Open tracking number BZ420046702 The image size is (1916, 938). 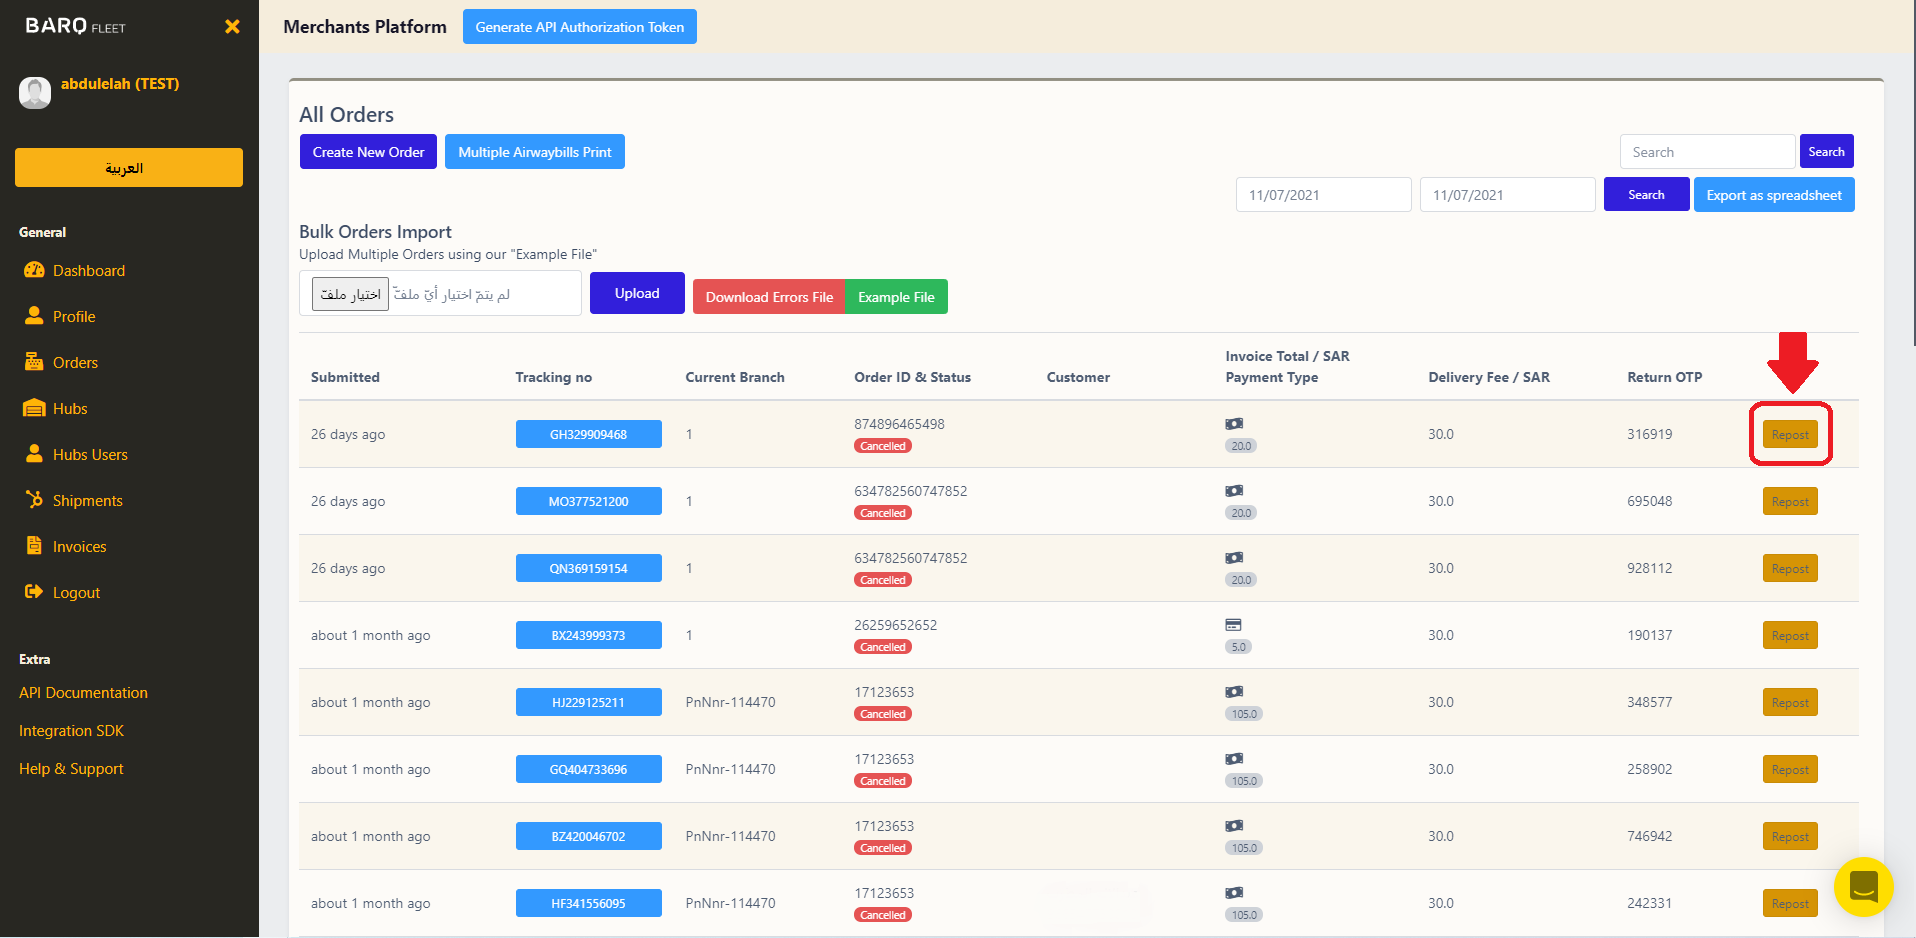[x=588, y=836]
